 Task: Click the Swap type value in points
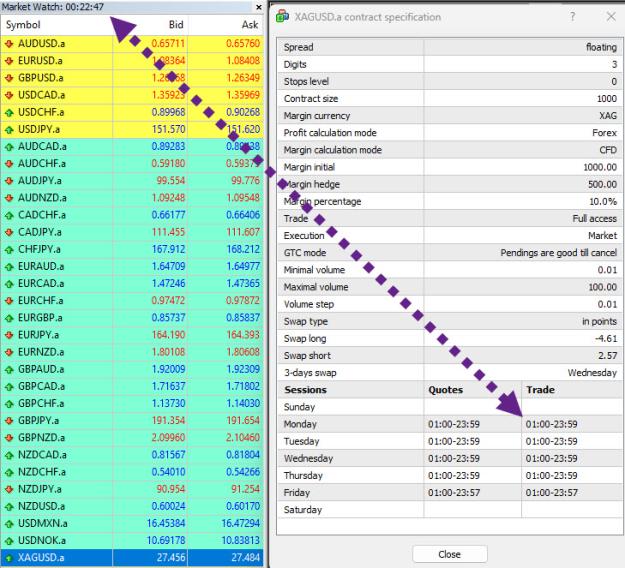click(x=599, y=321)
